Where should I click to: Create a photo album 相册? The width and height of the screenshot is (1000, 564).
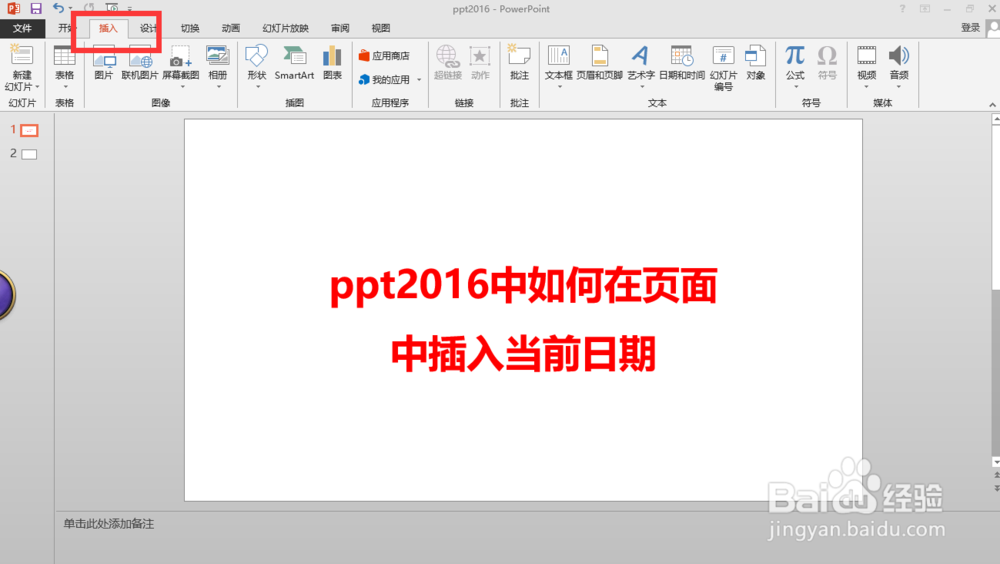tap(217, 66)
